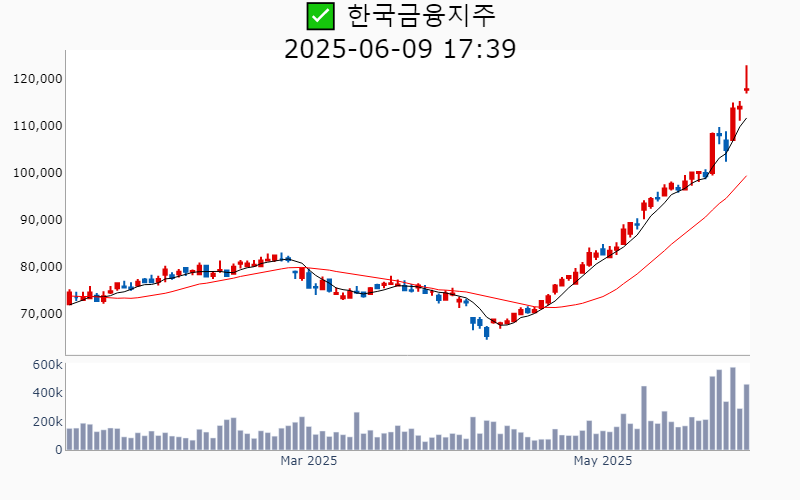The image size is (800, 500).
Task: Click the 110,000 price axis label
Action: coord(38,126)
